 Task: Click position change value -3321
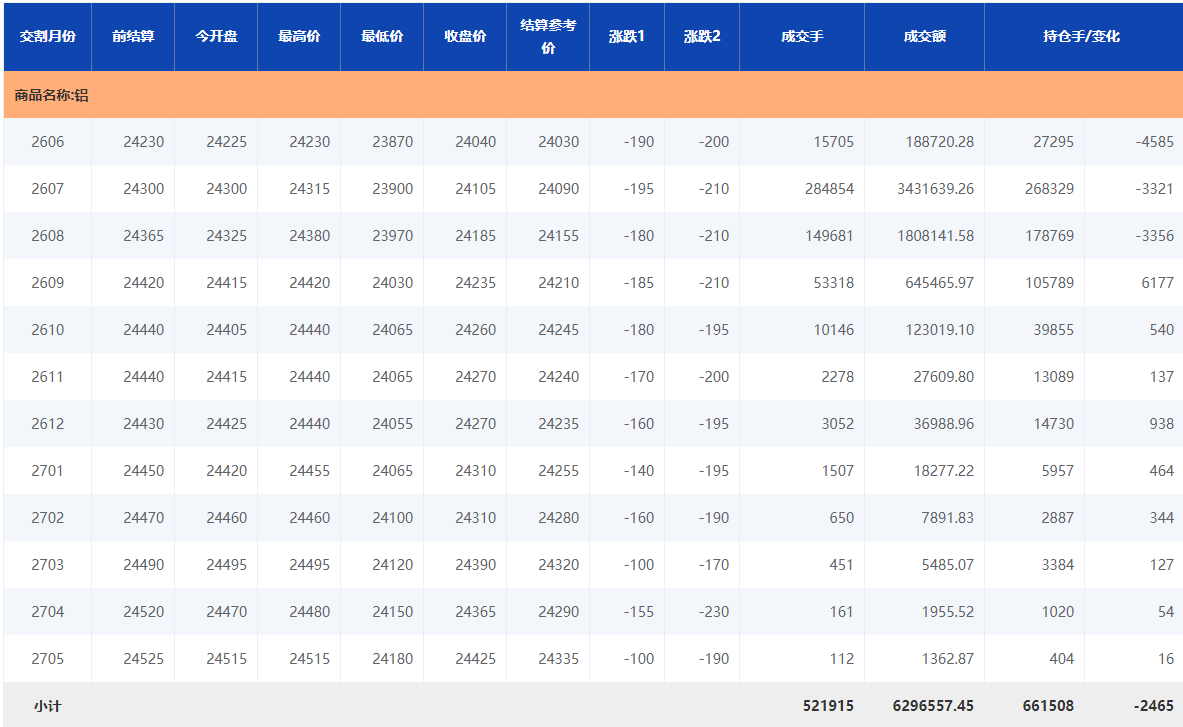[1154, 189]
